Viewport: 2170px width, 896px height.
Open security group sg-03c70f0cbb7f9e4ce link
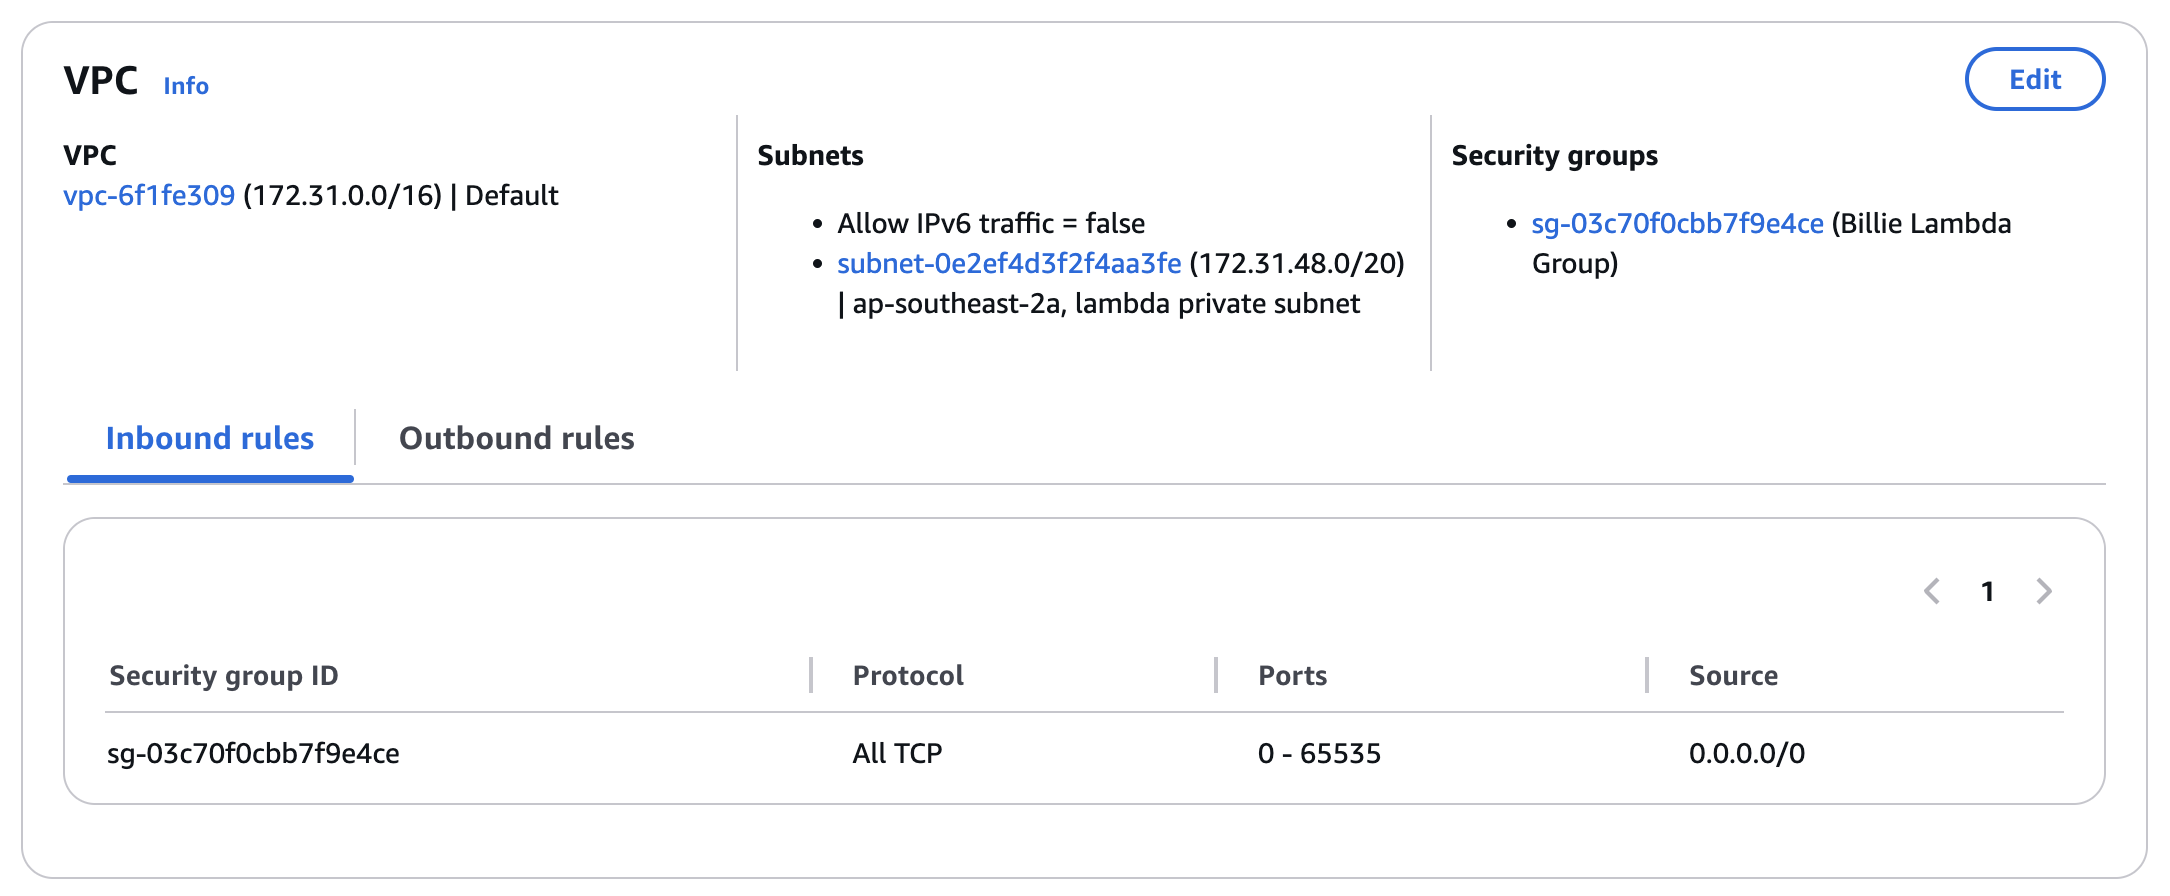point(1677,223)
